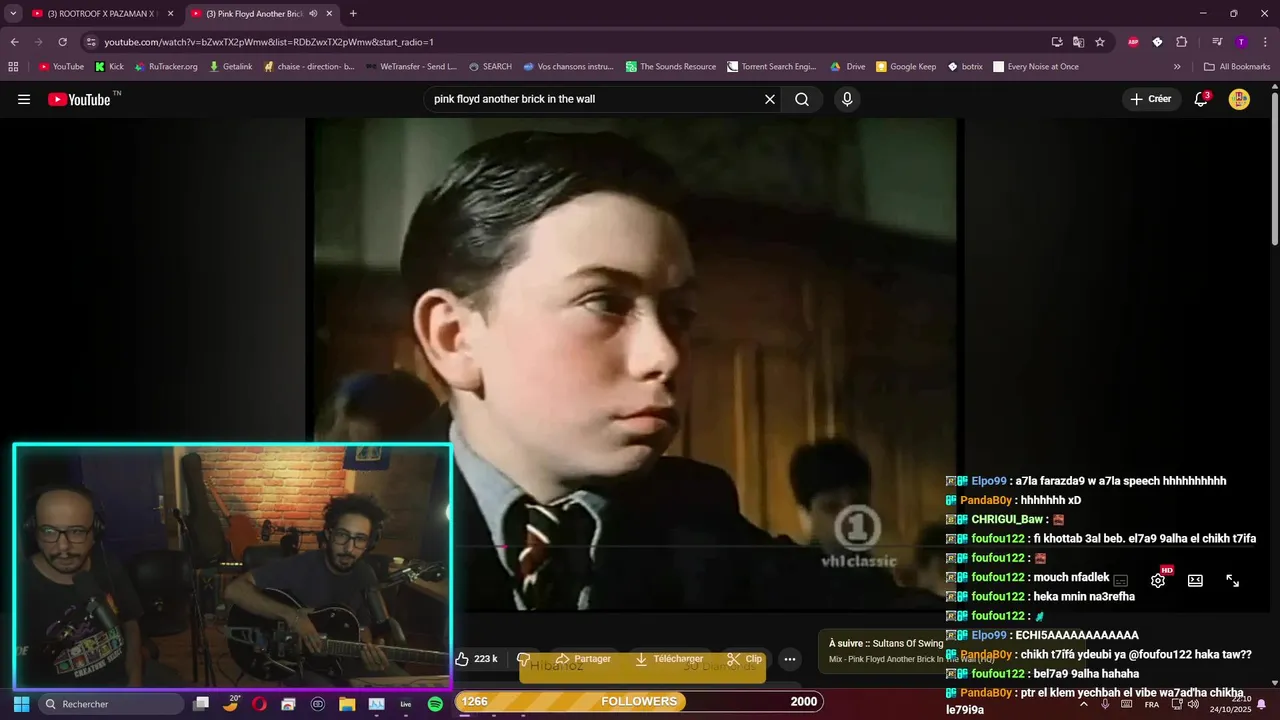Dislike the video with thumbs-down
Viewport: 1280px width, 720px height.
(523, 659)
